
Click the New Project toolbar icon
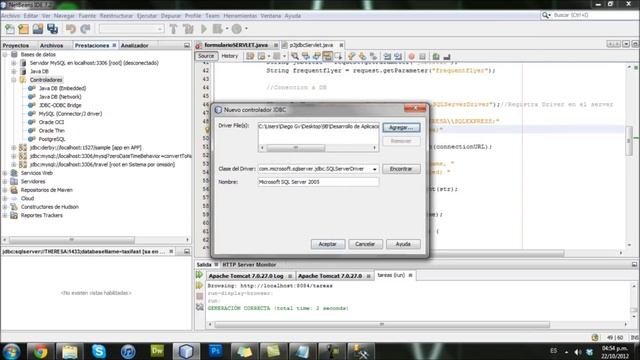[24, 29]
